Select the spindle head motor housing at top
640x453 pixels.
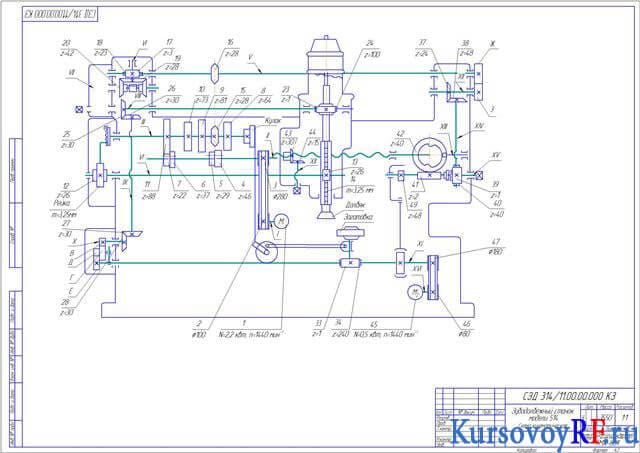(326, 55)
